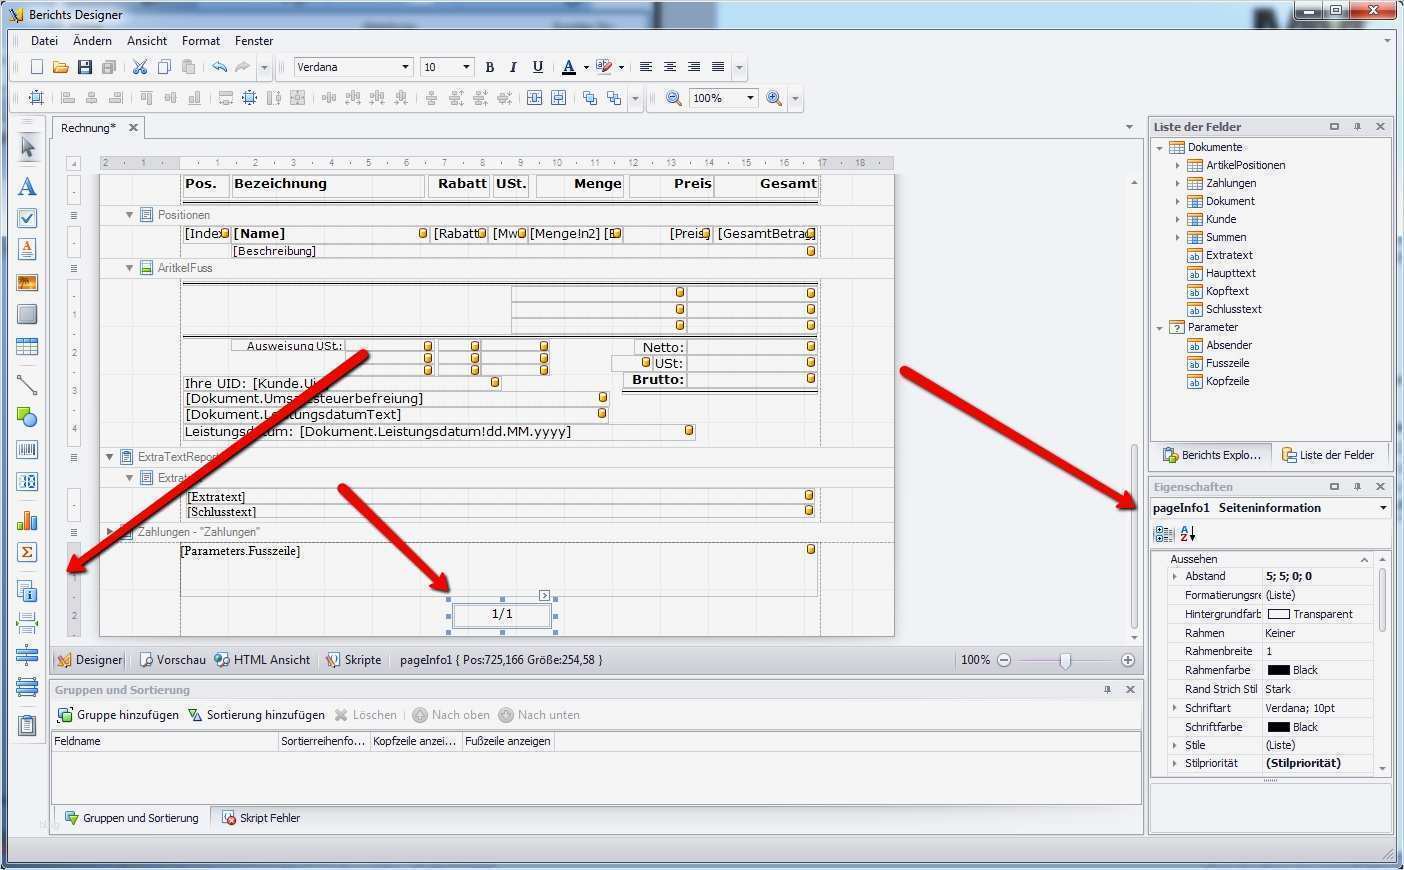Select the Line tool
Viewport: 1404px width, 870px height.
coord(27,385)
